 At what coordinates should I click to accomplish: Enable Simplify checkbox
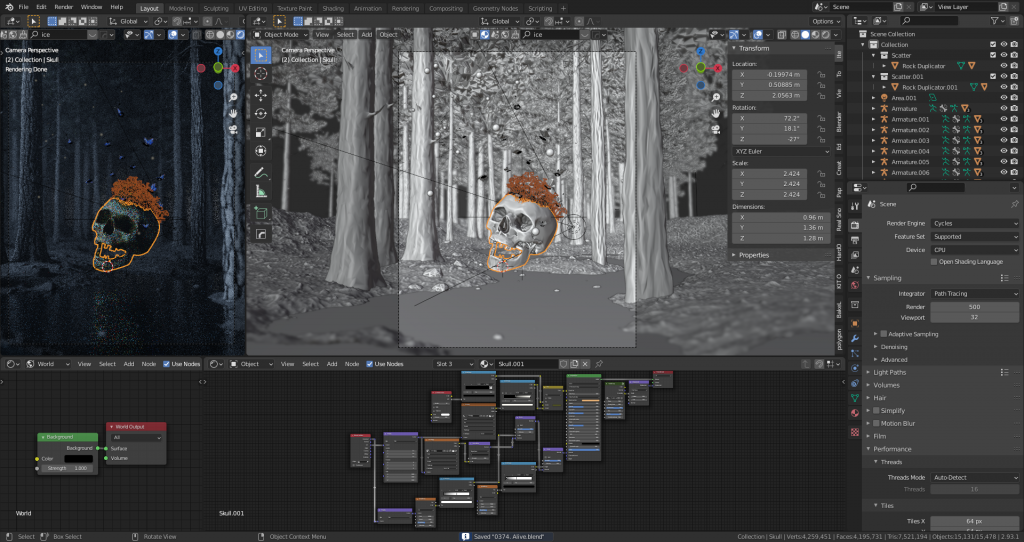876,411
